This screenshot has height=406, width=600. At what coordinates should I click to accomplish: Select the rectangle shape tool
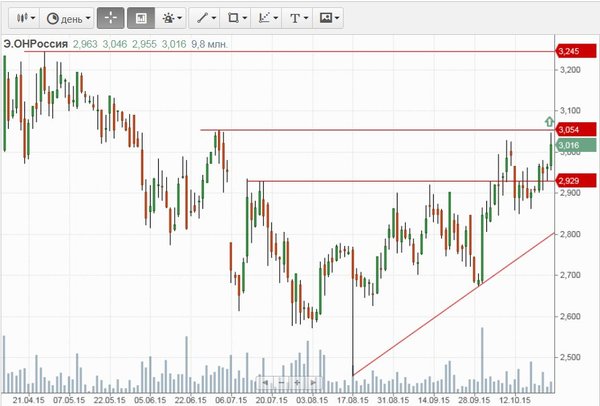[x=236, y=18]
